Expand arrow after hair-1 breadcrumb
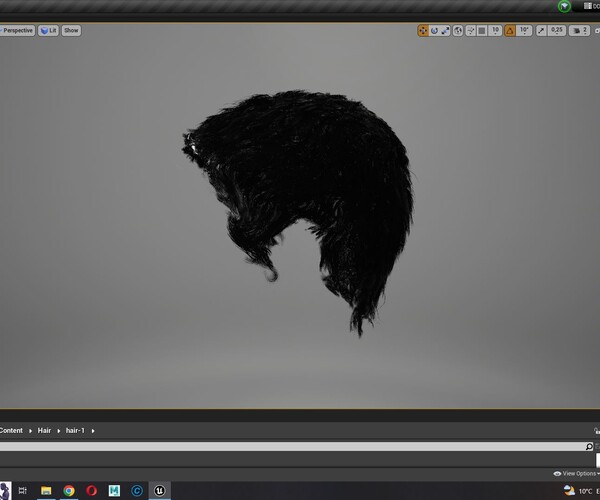 (x=93, y=431)
